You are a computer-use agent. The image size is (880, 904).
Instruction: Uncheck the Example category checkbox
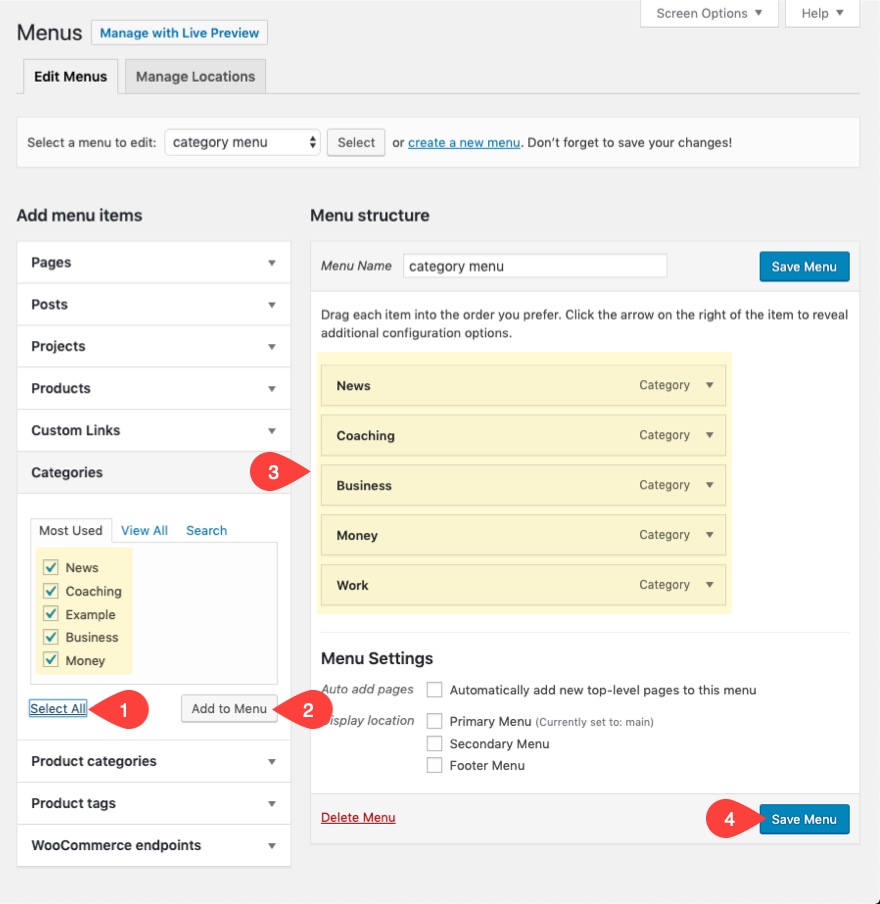(51, 614)
